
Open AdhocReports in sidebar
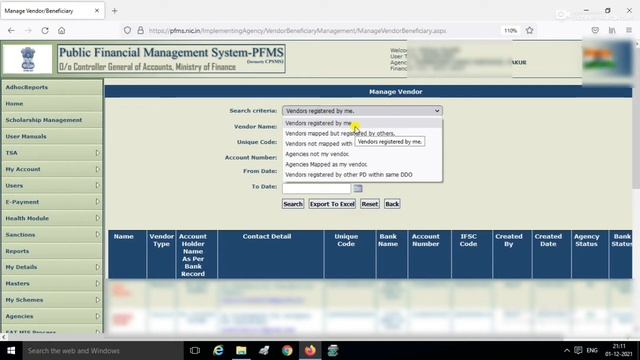point(52,87)
